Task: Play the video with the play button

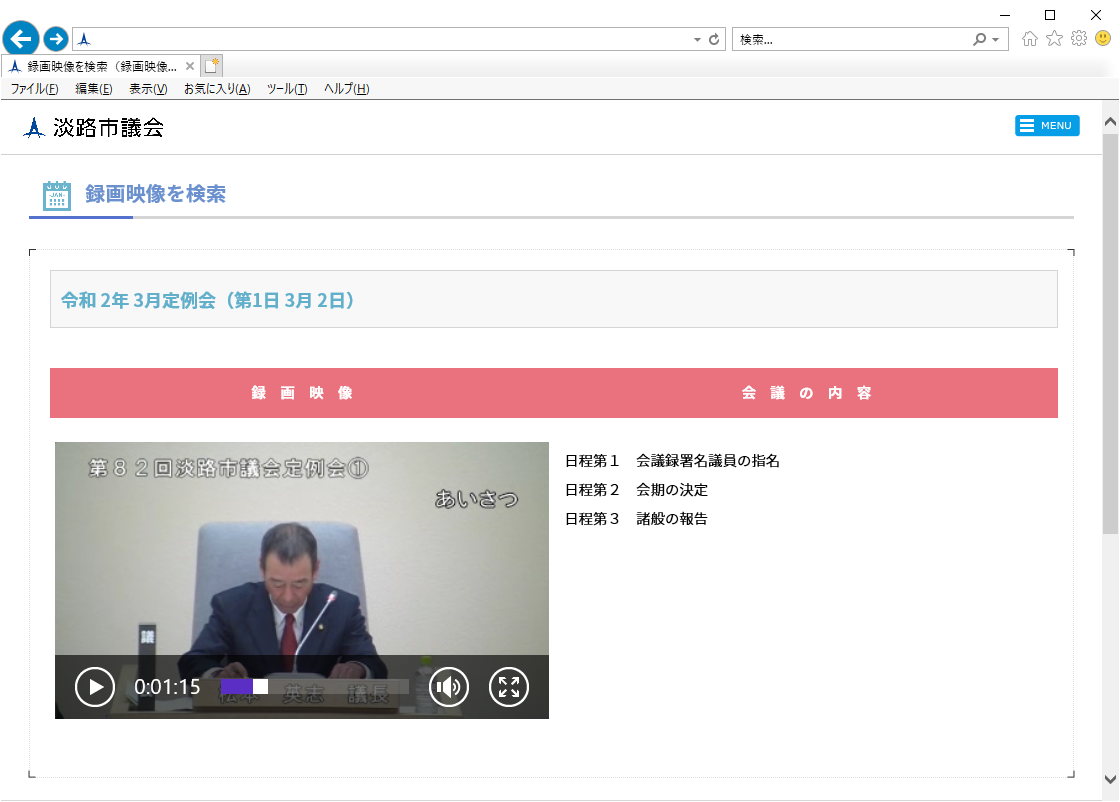Action: (x=95, y=687)
